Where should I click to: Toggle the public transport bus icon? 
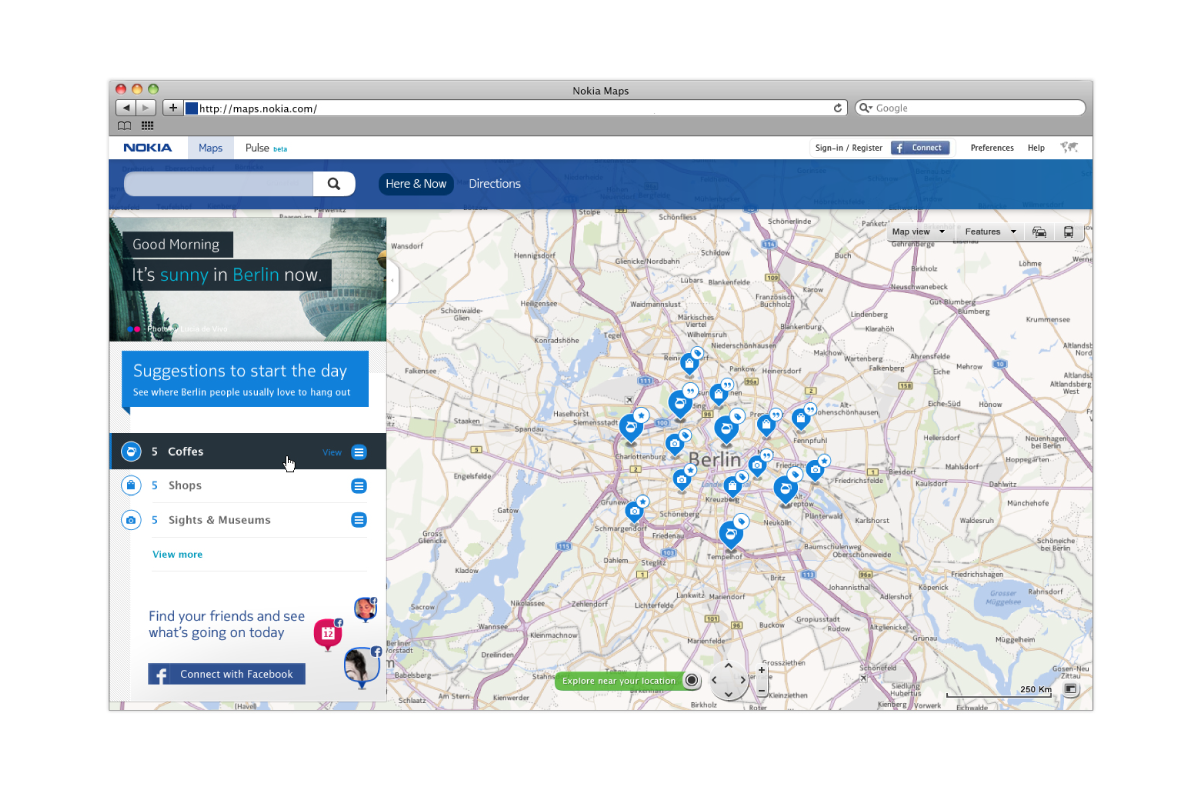pyautogui.click(x=1069, y=232)
